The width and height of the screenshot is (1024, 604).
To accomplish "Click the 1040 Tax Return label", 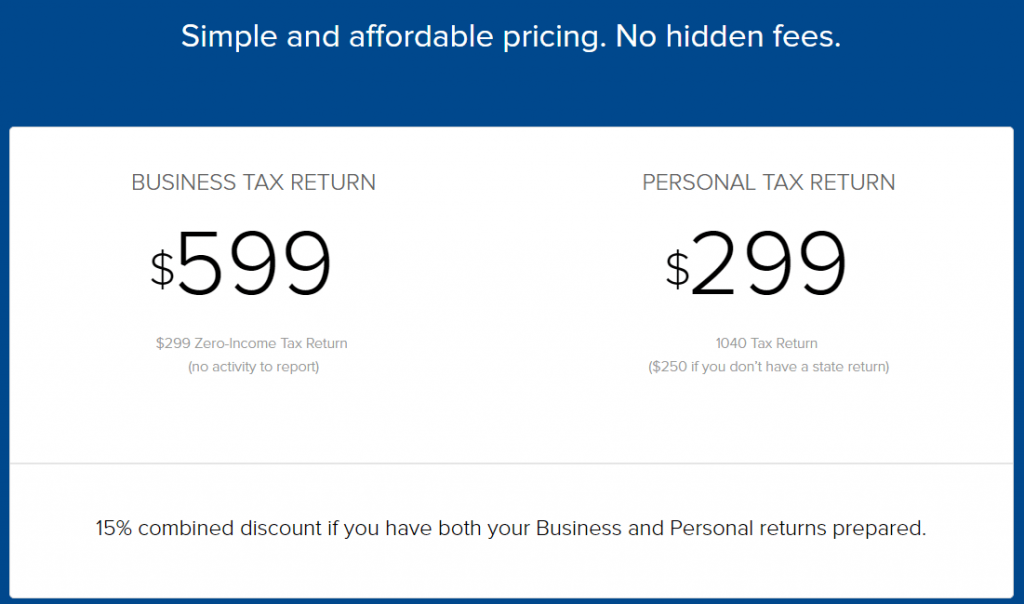I will click(x=767, y=343).
